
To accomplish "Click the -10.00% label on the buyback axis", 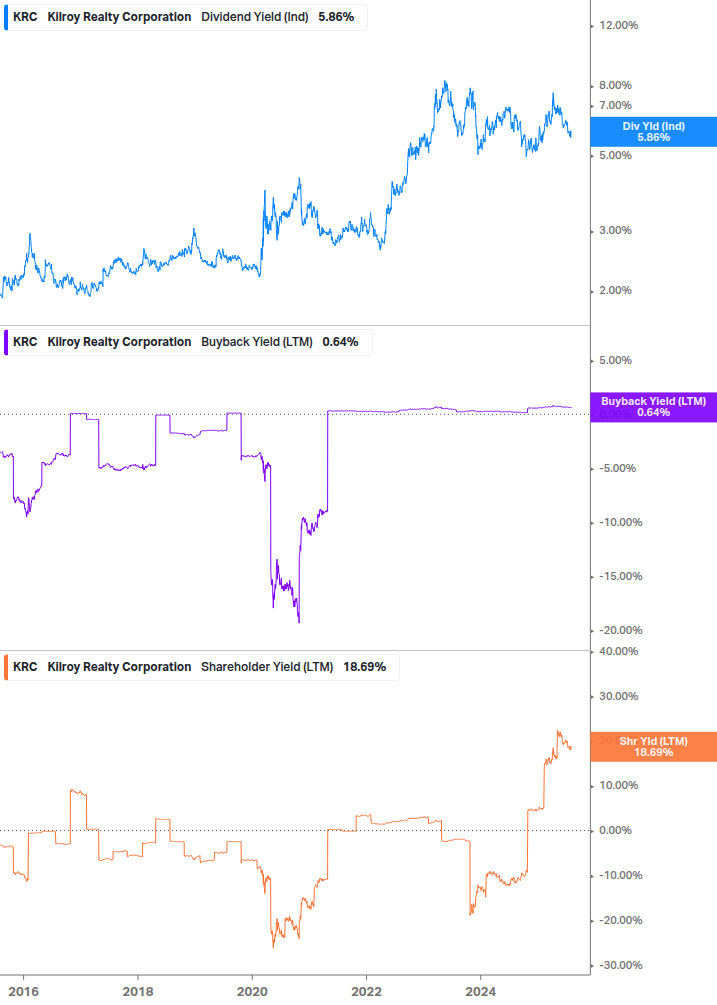I will click(621, 522).
